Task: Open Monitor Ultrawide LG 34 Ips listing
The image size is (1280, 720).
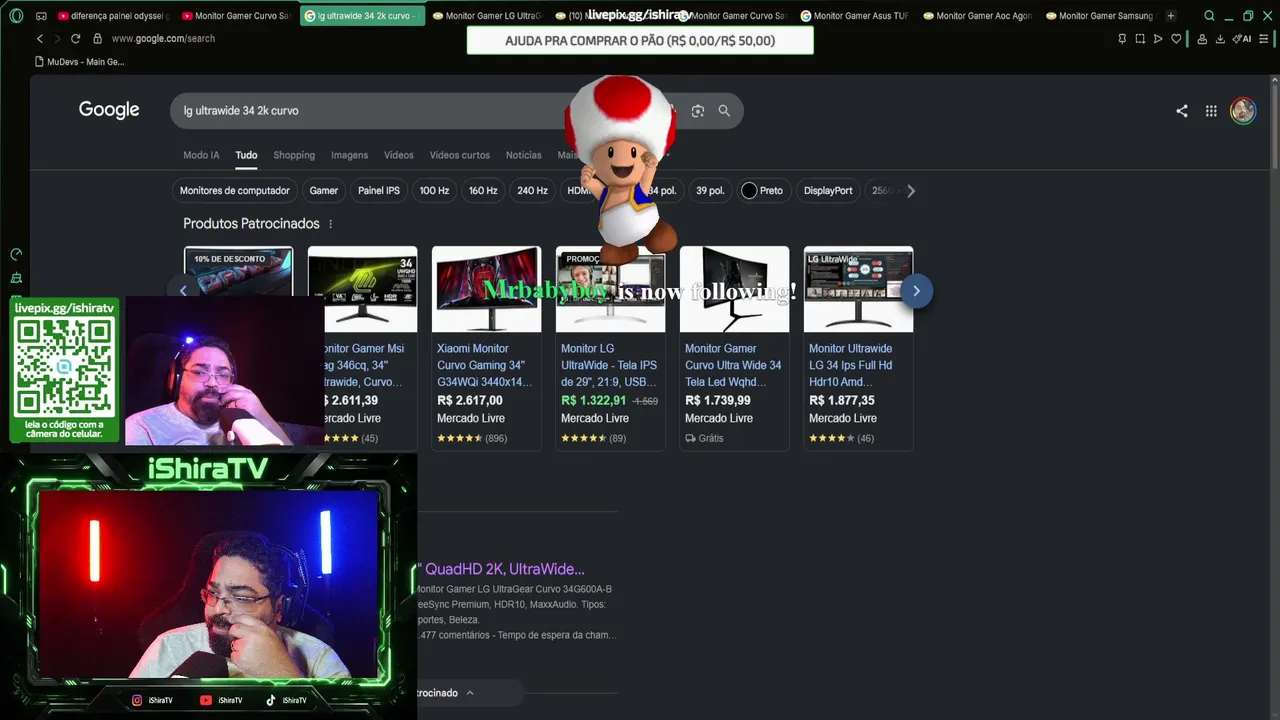Action: tap(851, 365)
